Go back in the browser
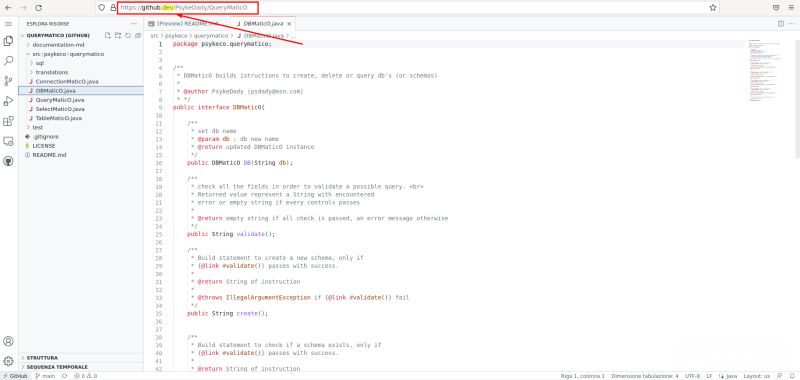800x380 pixels. point(8,8)
